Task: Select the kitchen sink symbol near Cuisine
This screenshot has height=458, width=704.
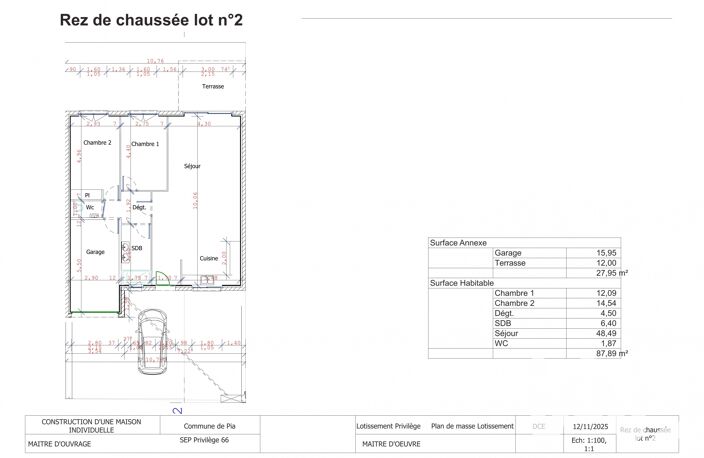Action: 207,280
